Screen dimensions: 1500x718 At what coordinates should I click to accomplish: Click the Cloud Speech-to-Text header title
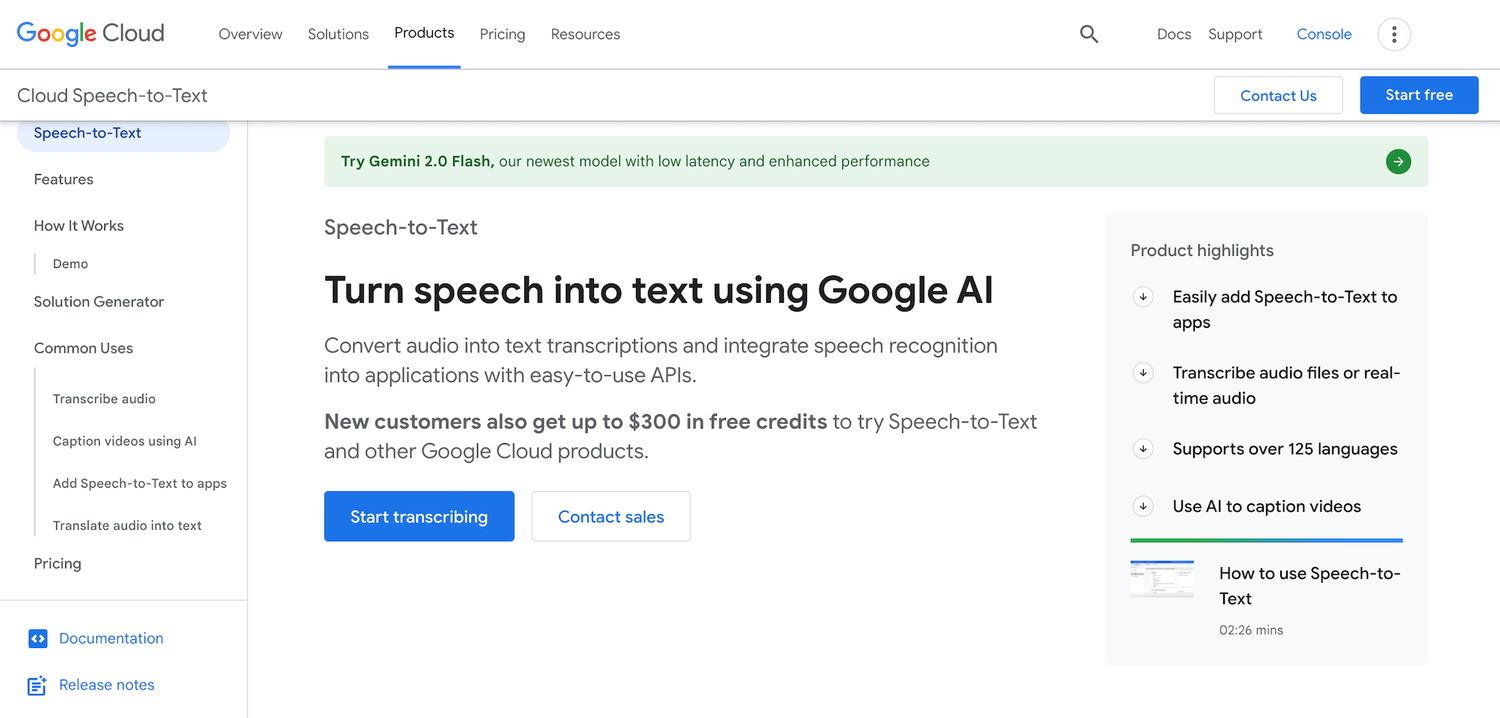coord(112,96)
